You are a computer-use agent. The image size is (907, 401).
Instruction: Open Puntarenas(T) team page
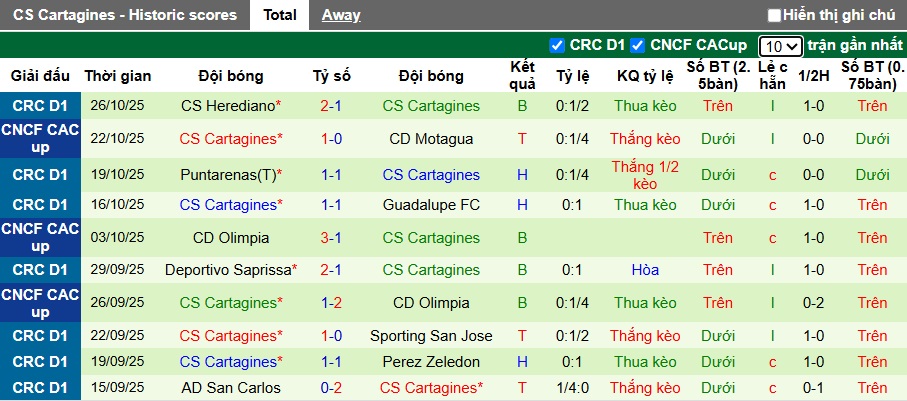227,175
